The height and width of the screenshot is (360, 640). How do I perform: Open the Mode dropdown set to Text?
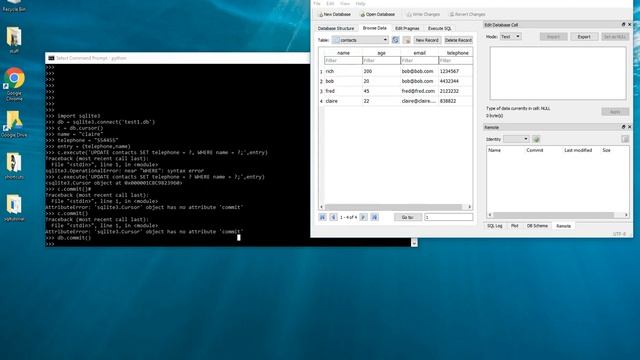click(510, 37)
